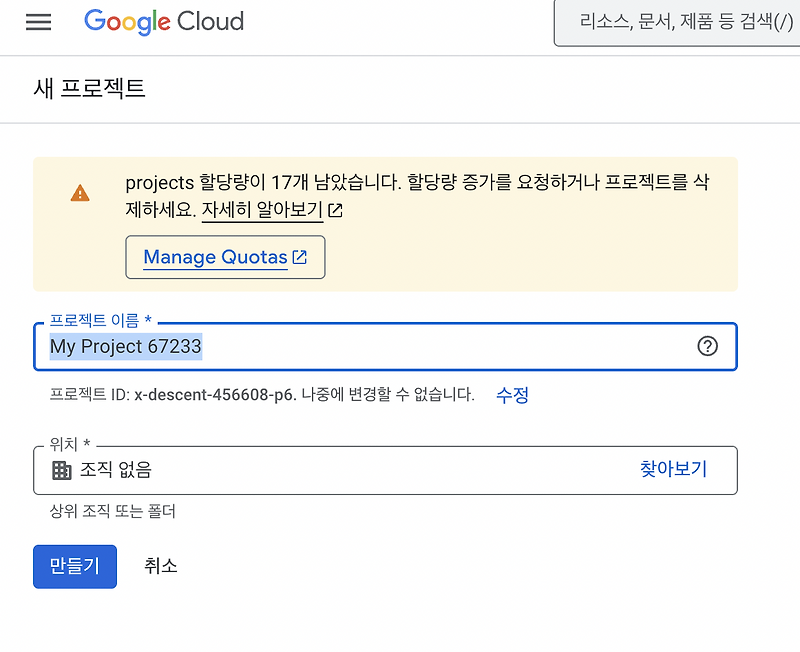The height and width of the screenshot is (652, 800).
Task: Select the project name input field
Action: point(300,346)
